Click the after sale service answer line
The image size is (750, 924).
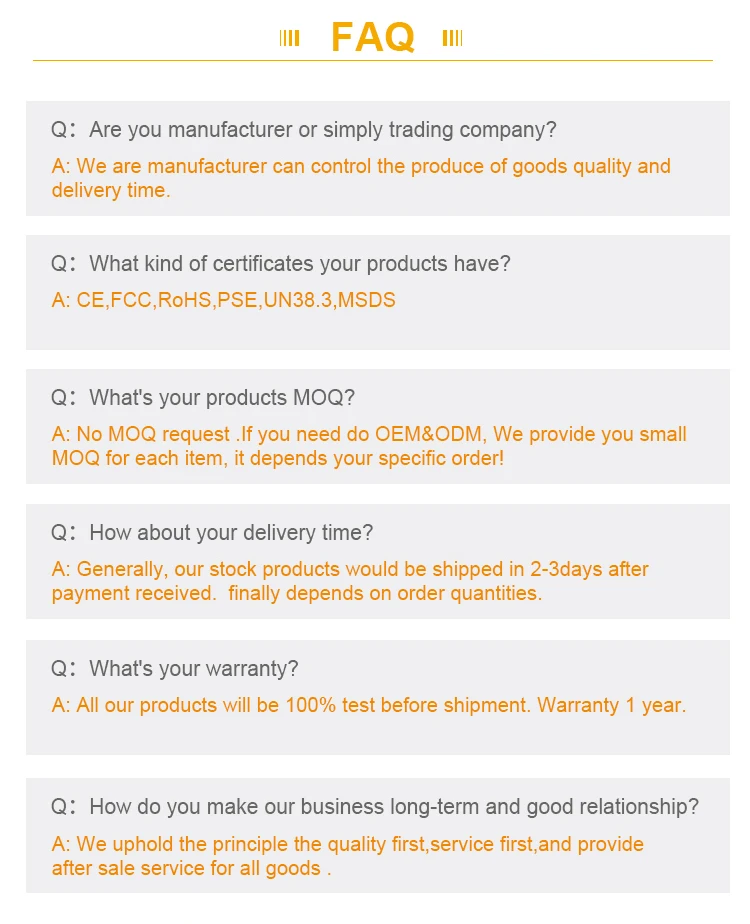tap(191, 869)
